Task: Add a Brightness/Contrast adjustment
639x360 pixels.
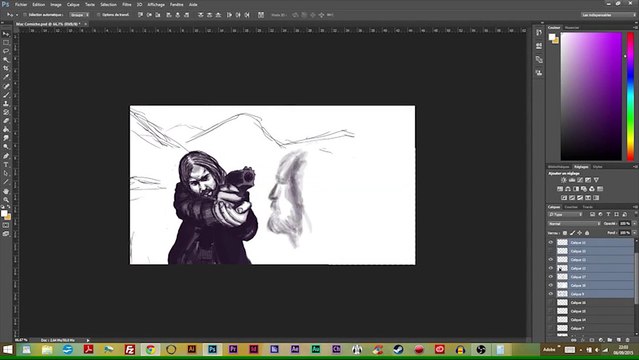Action: (x=564, y=180)
